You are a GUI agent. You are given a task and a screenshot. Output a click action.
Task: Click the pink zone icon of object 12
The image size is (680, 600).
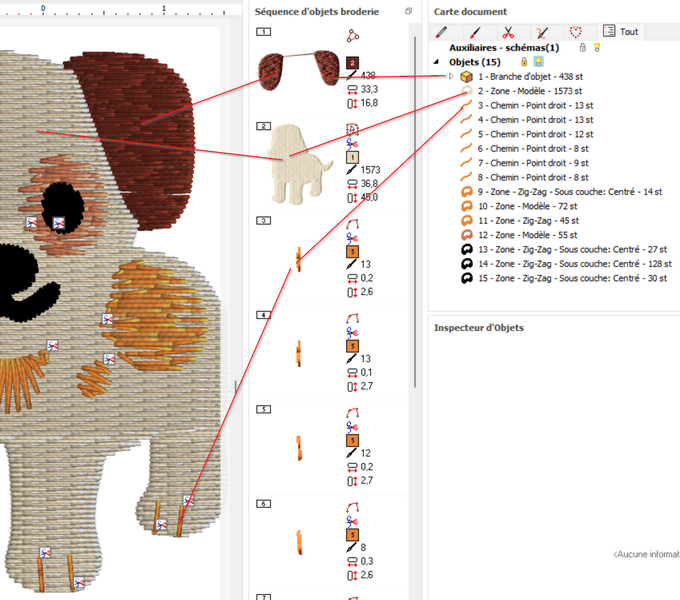[467, 235]
